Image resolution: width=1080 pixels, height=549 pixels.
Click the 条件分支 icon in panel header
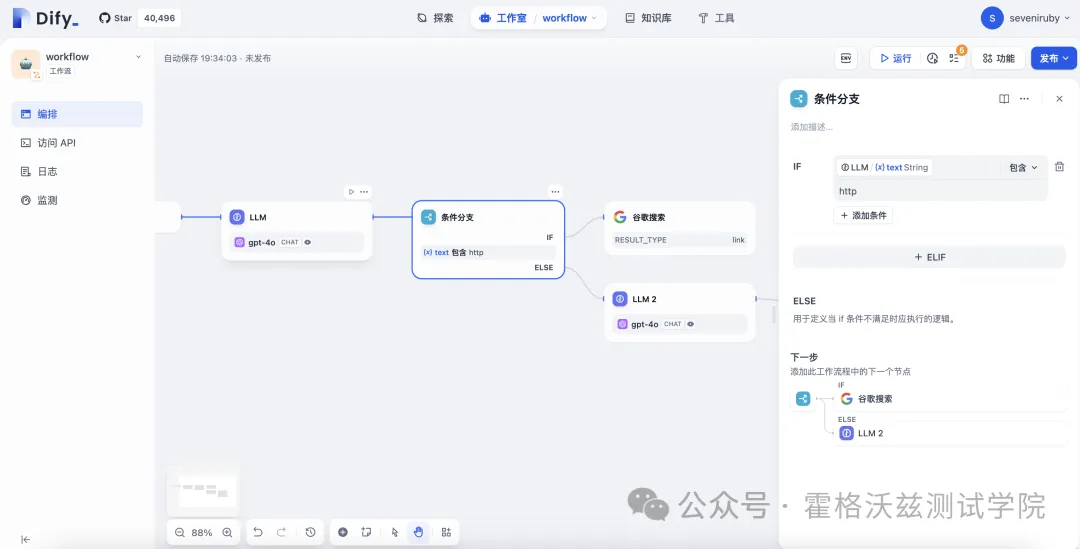(x=798, y=99)
